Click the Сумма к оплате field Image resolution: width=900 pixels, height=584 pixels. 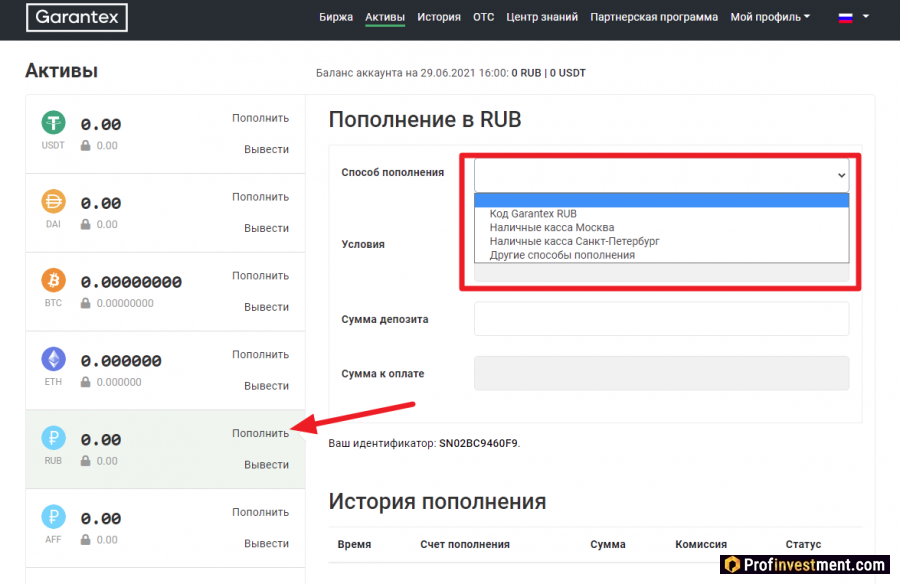click(x=661, y=373)
